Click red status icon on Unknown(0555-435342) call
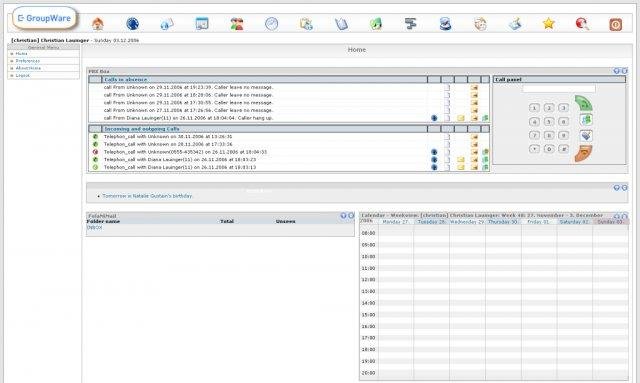 tap(96, 152)
